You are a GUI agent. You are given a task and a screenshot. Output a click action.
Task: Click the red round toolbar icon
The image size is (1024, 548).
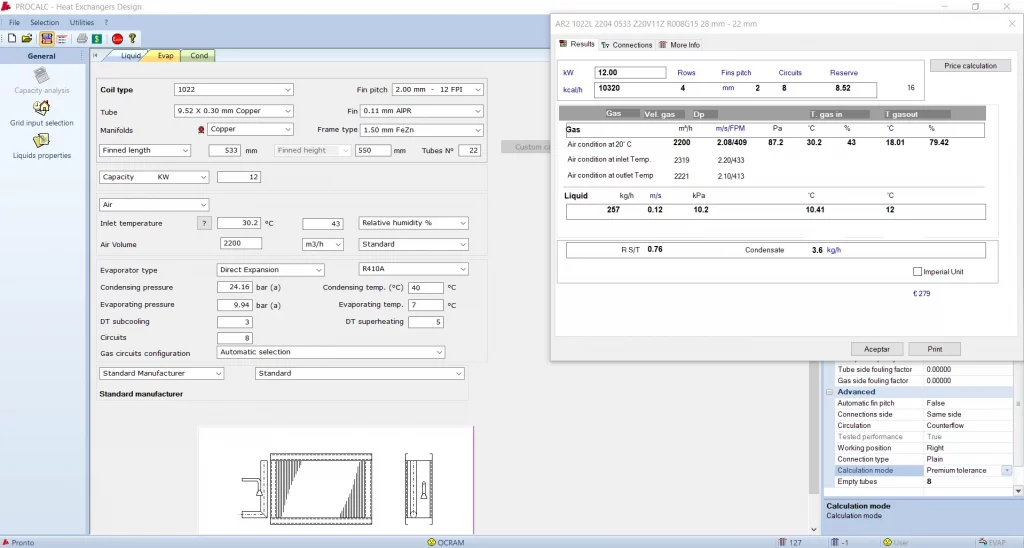[x=118, y=39]
